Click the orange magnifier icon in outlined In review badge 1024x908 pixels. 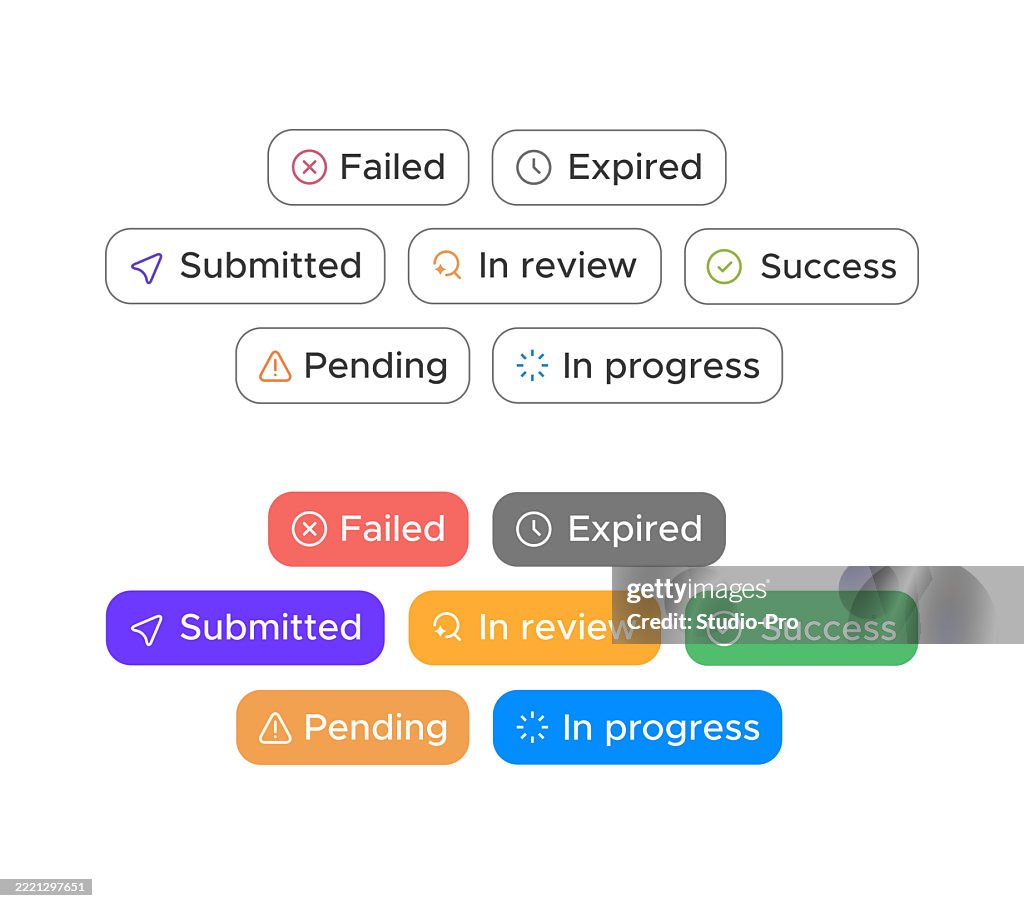(x=446, y=265)
